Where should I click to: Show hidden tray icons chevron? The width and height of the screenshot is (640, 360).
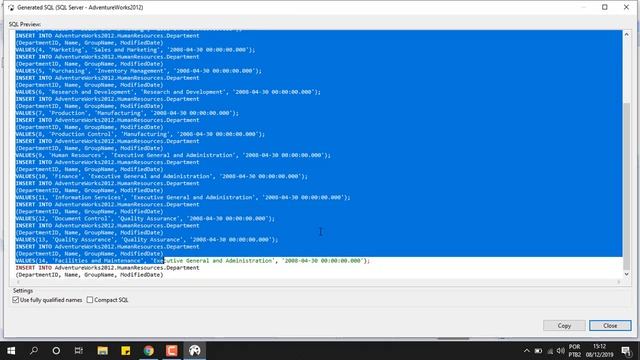point(527,351)
